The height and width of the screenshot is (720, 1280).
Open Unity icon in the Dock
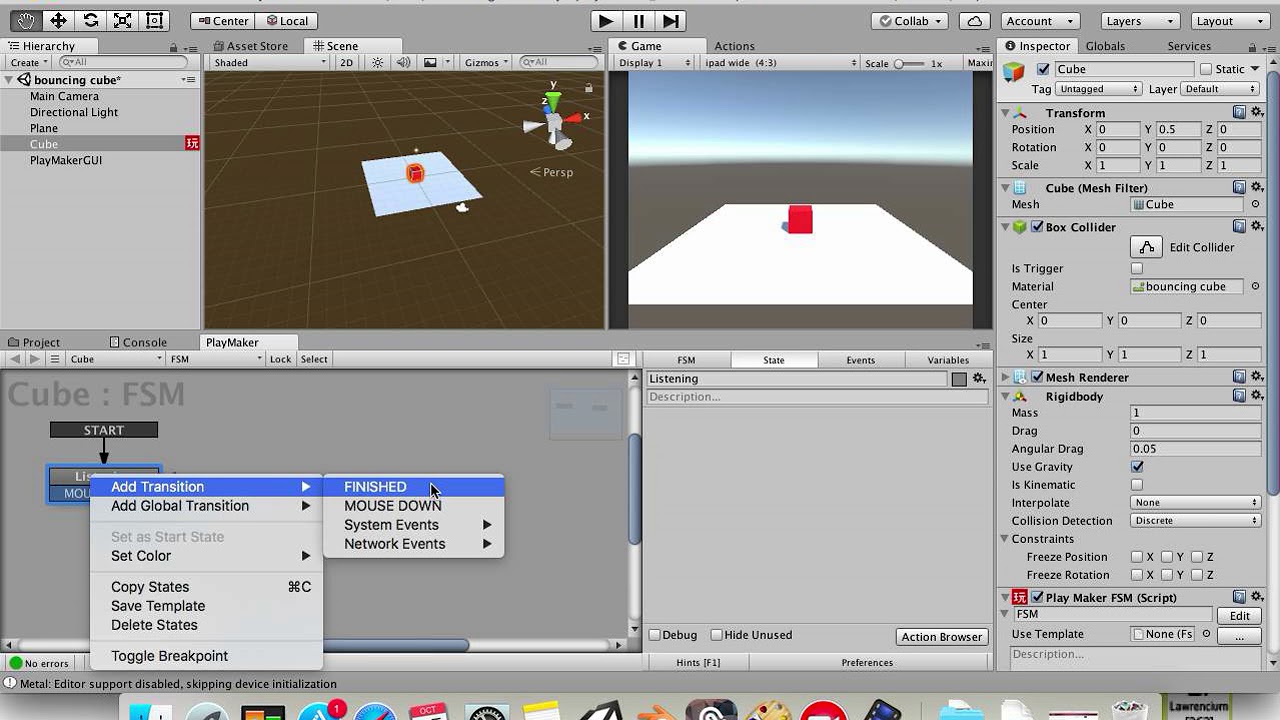tap(600, 712)
